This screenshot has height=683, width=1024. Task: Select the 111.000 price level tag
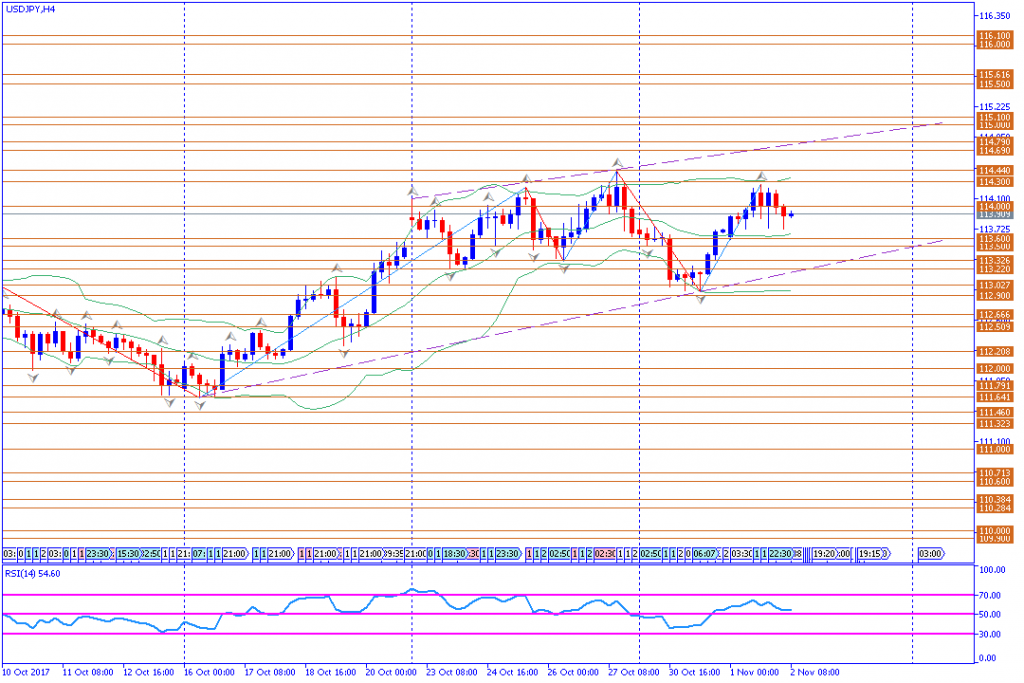(996, 451)
